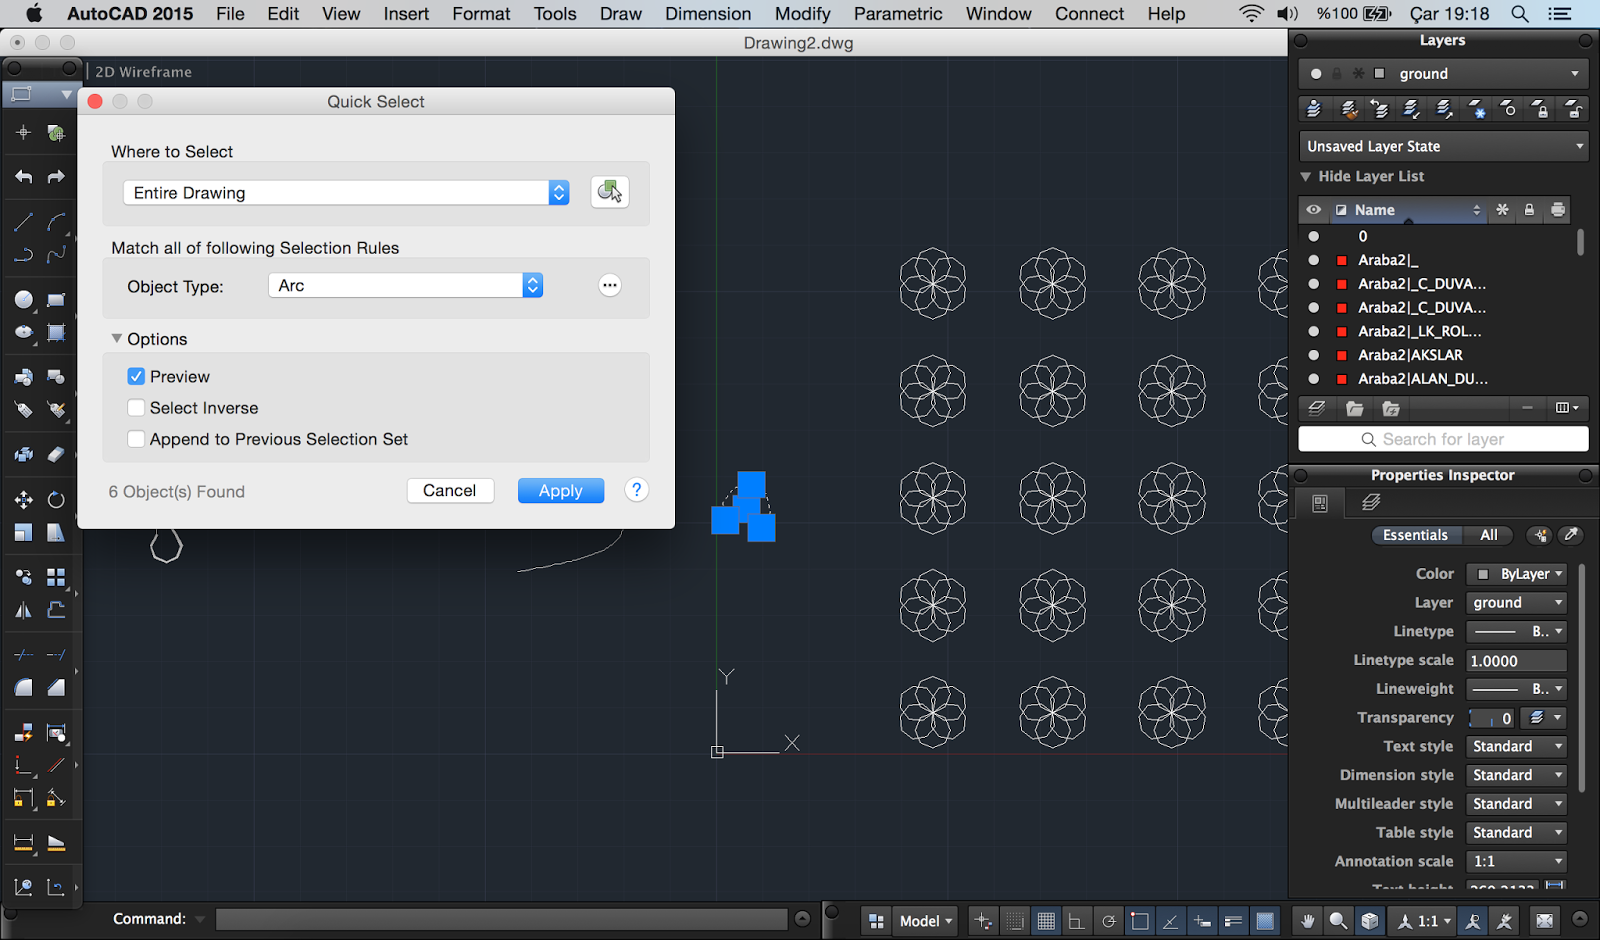Select the Line tool

coord(24,222)
